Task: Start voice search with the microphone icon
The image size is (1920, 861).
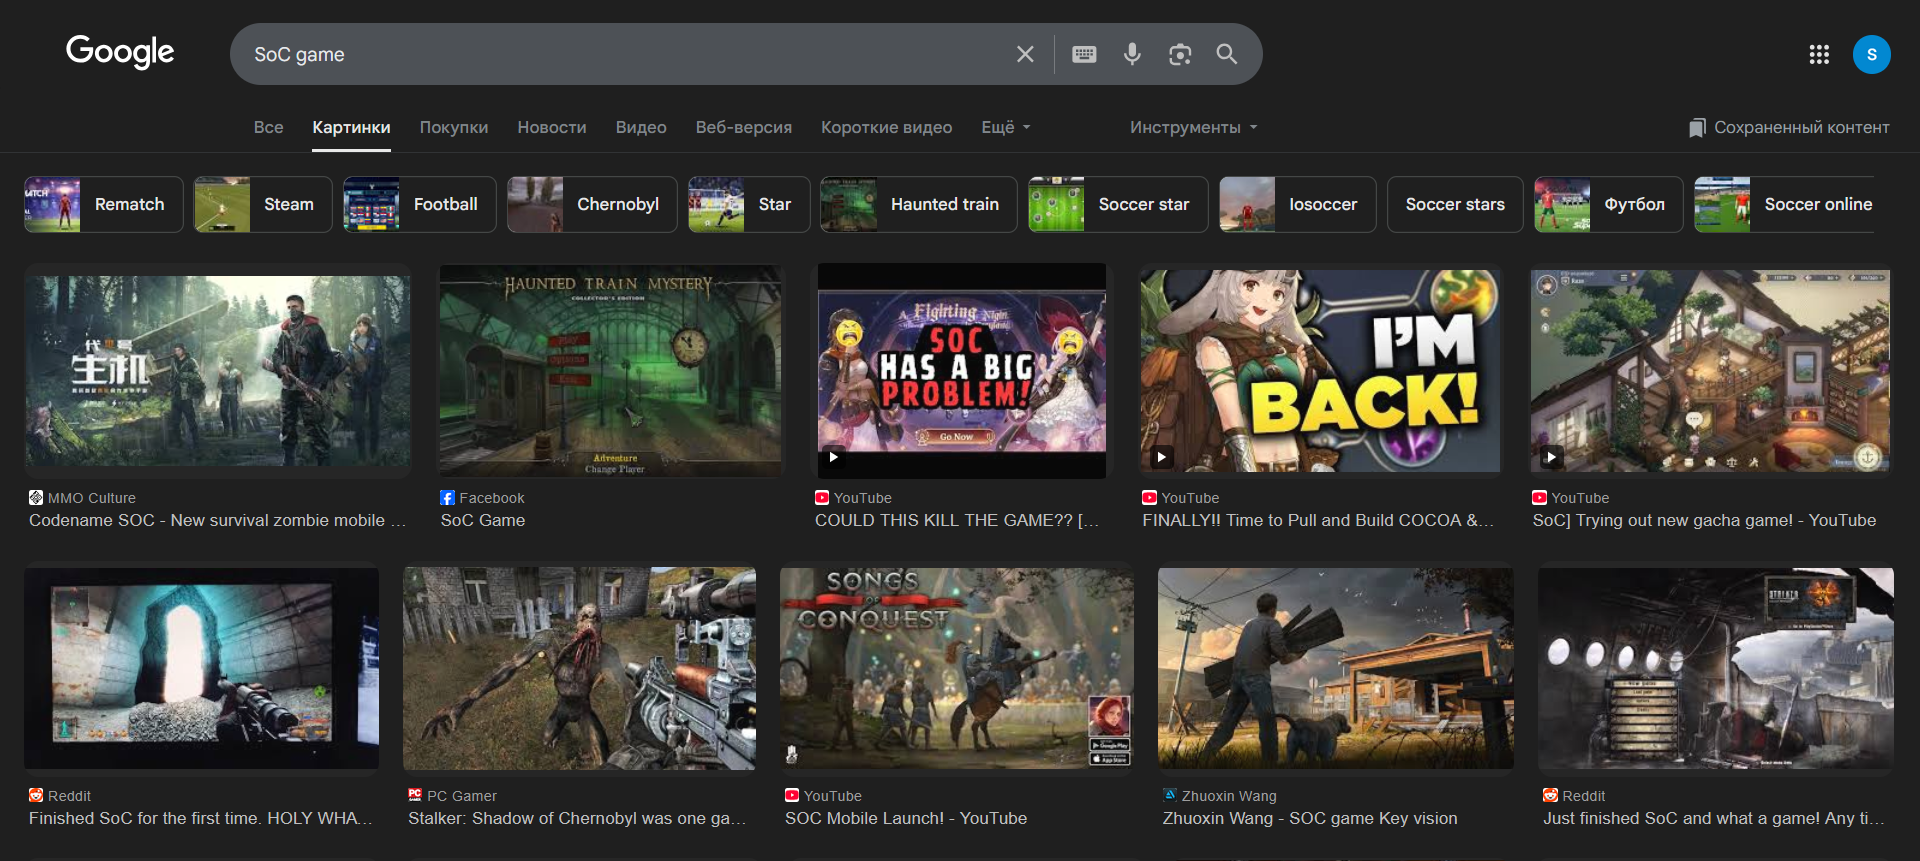Action: point(1132,54)
